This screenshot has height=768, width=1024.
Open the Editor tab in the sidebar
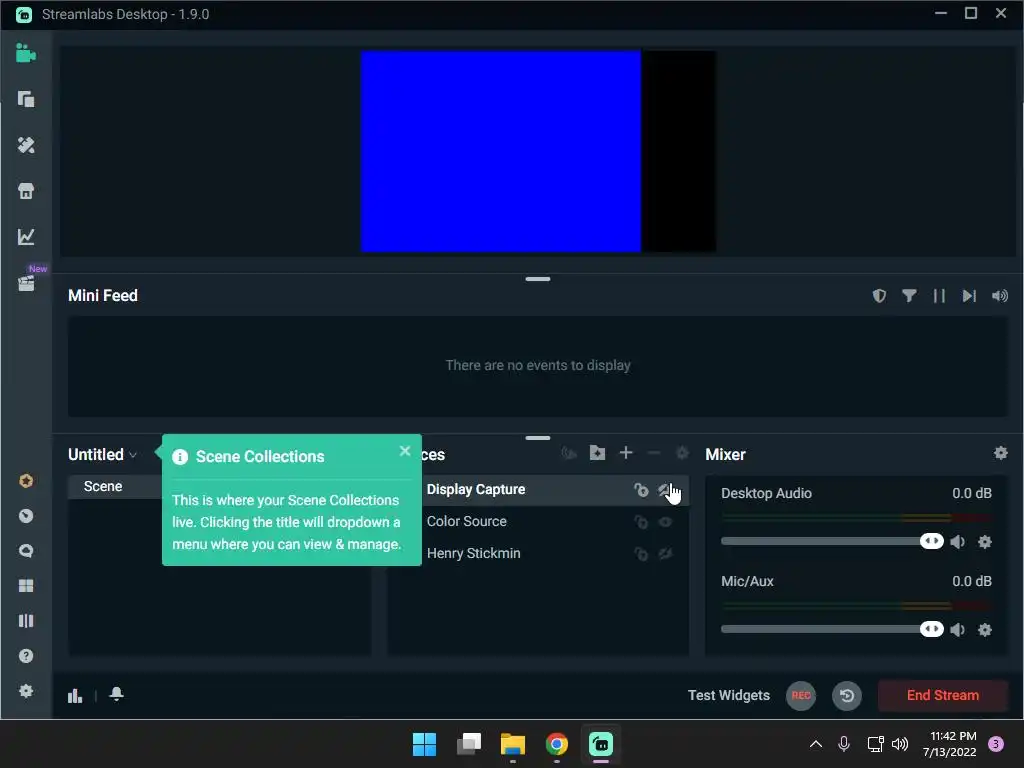[x=25, y=54]
